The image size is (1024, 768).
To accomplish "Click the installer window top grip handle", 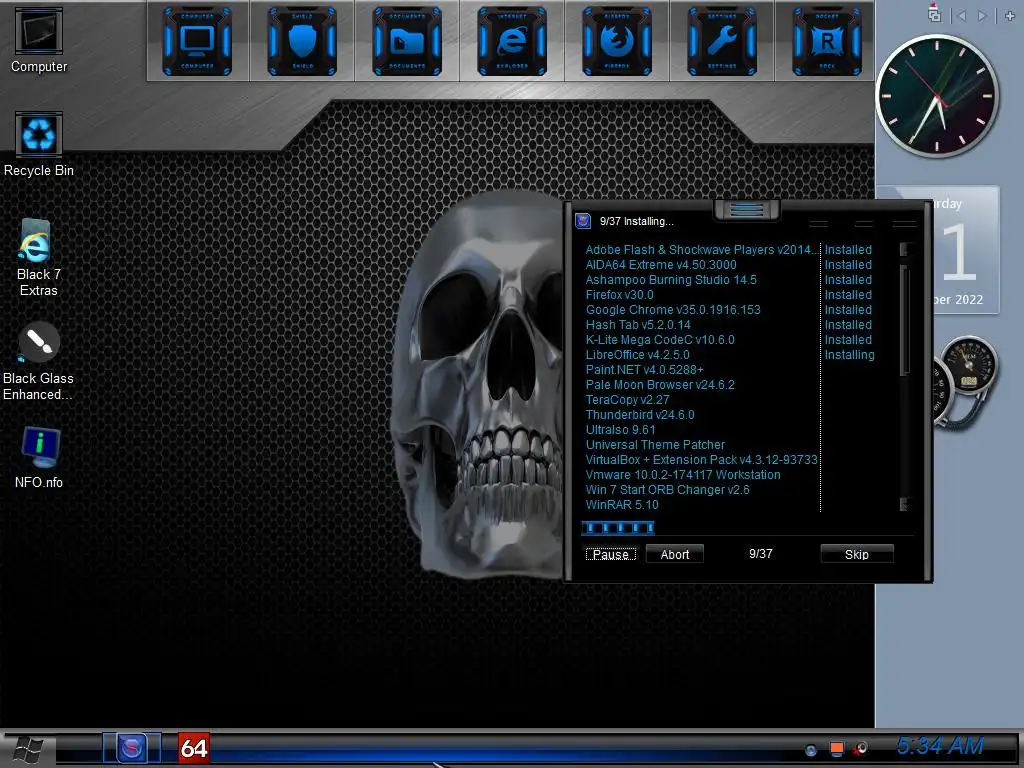I will pos(747,210).
